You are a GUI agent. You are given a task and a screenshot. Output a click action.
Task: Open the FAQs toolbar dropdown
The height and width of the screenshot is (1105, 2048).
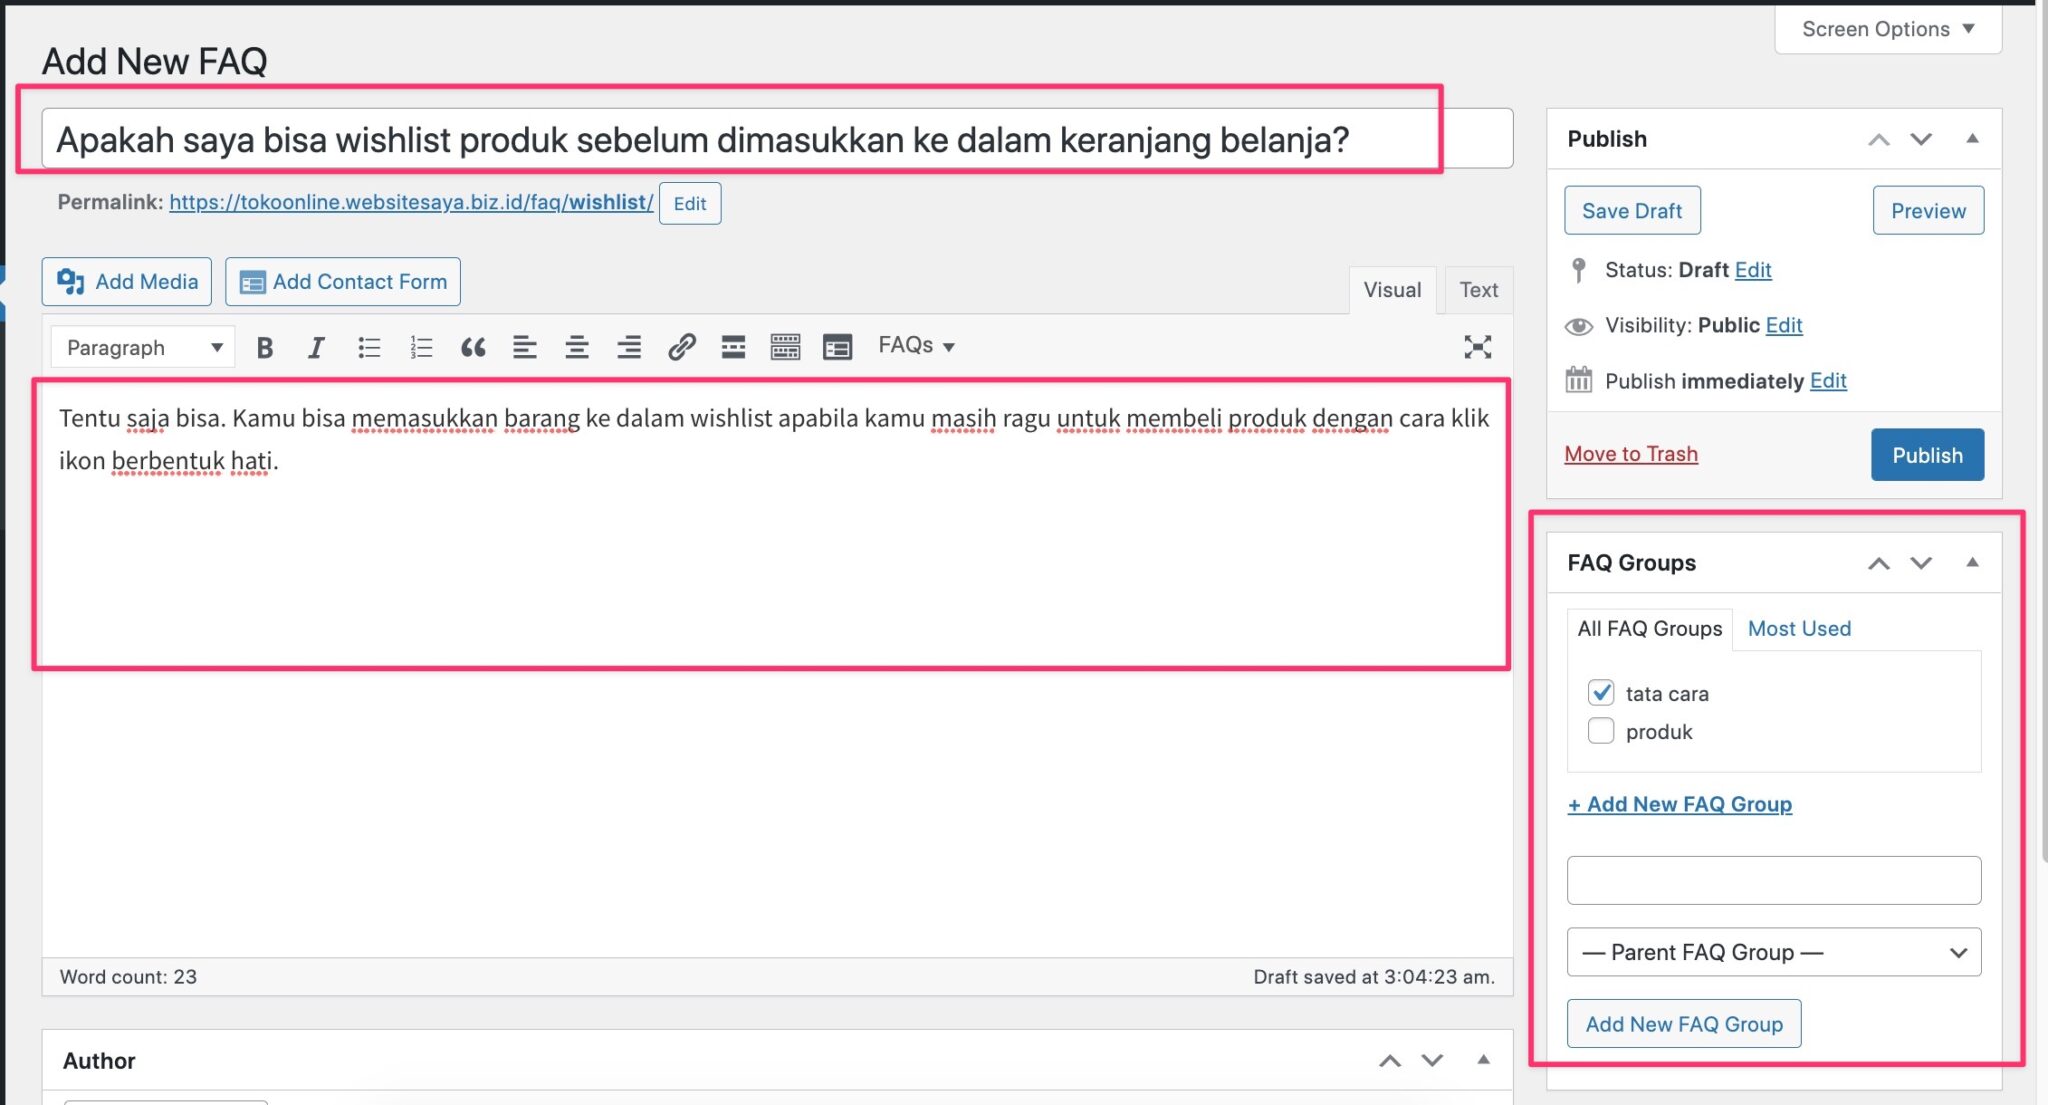(x=915, y=346)
